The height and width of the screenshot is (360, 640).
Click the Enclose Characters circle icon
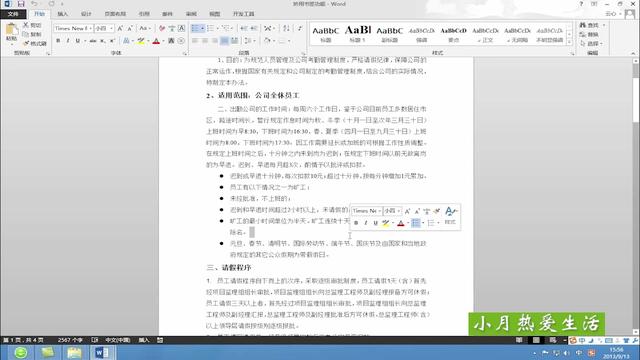181,41
